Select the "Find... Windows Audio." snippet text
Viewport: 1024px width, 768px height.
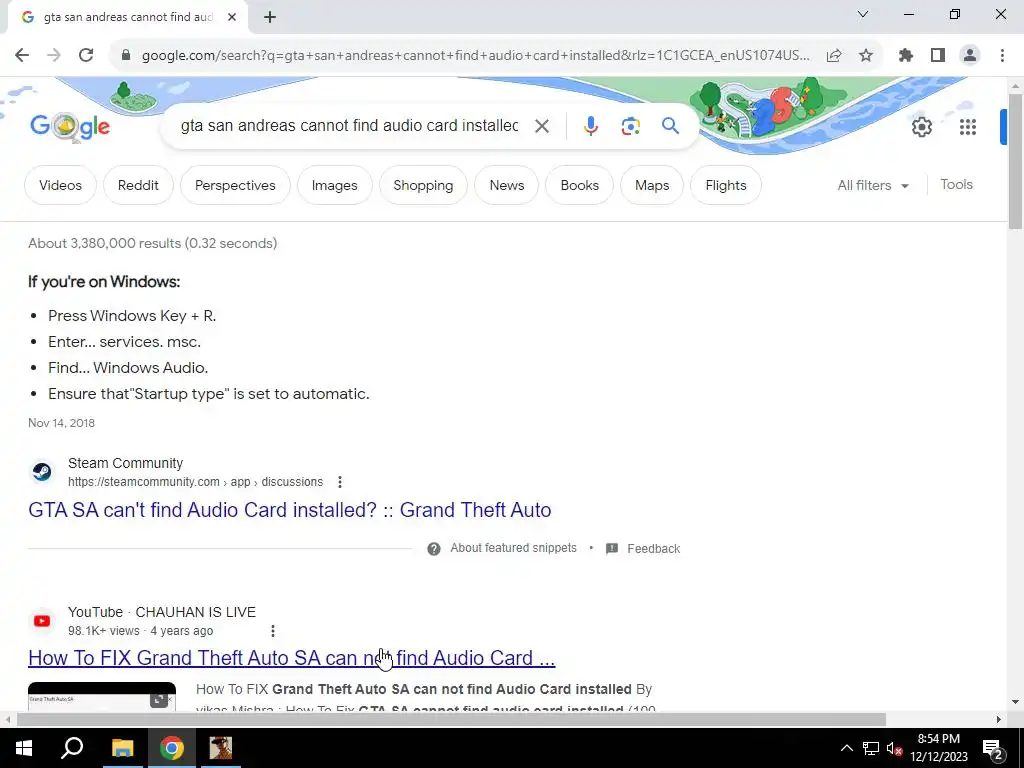[128, 368]
